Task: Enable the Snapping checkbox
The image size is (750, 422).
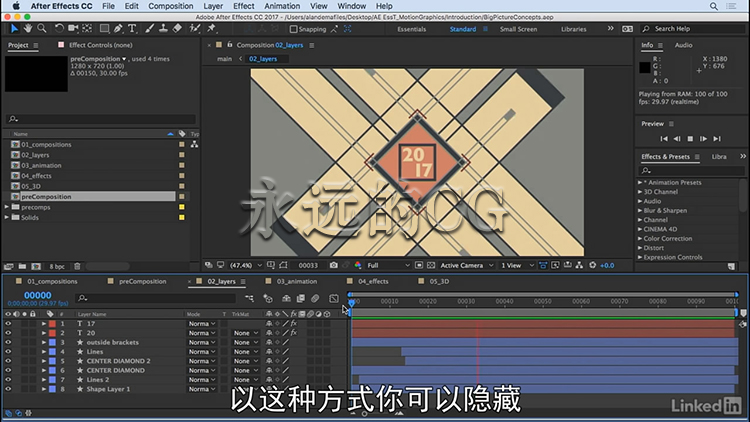Action: point(294,29)
